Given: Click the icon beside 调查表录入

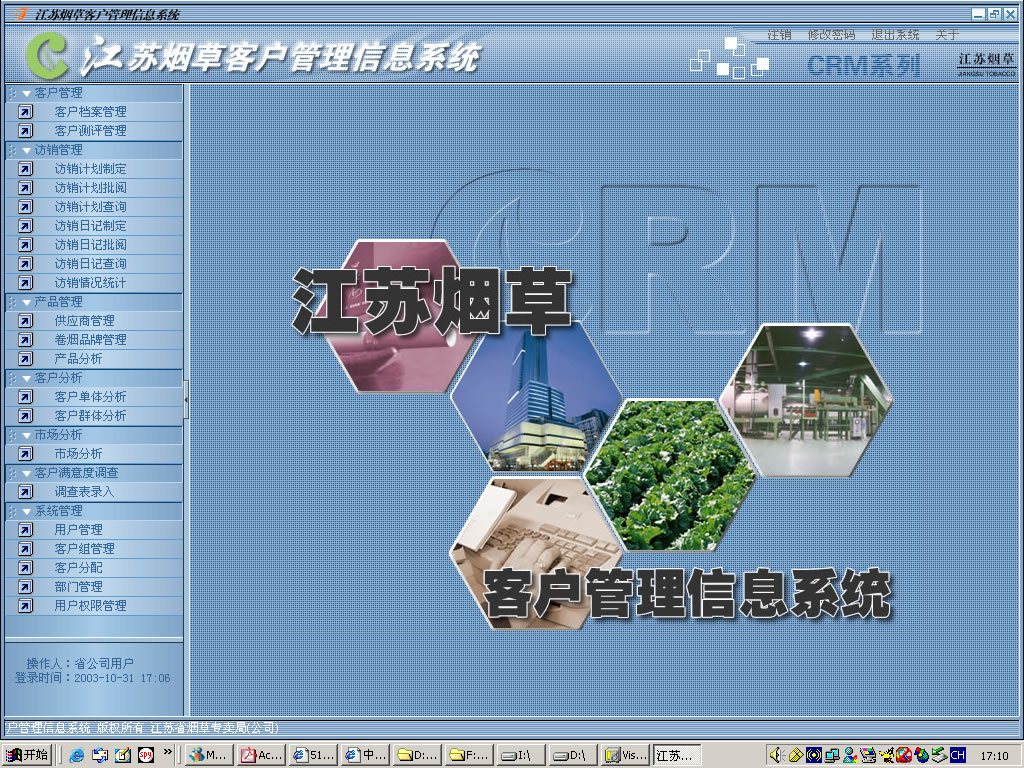Looking at the screenshot, I should (25, 491).
